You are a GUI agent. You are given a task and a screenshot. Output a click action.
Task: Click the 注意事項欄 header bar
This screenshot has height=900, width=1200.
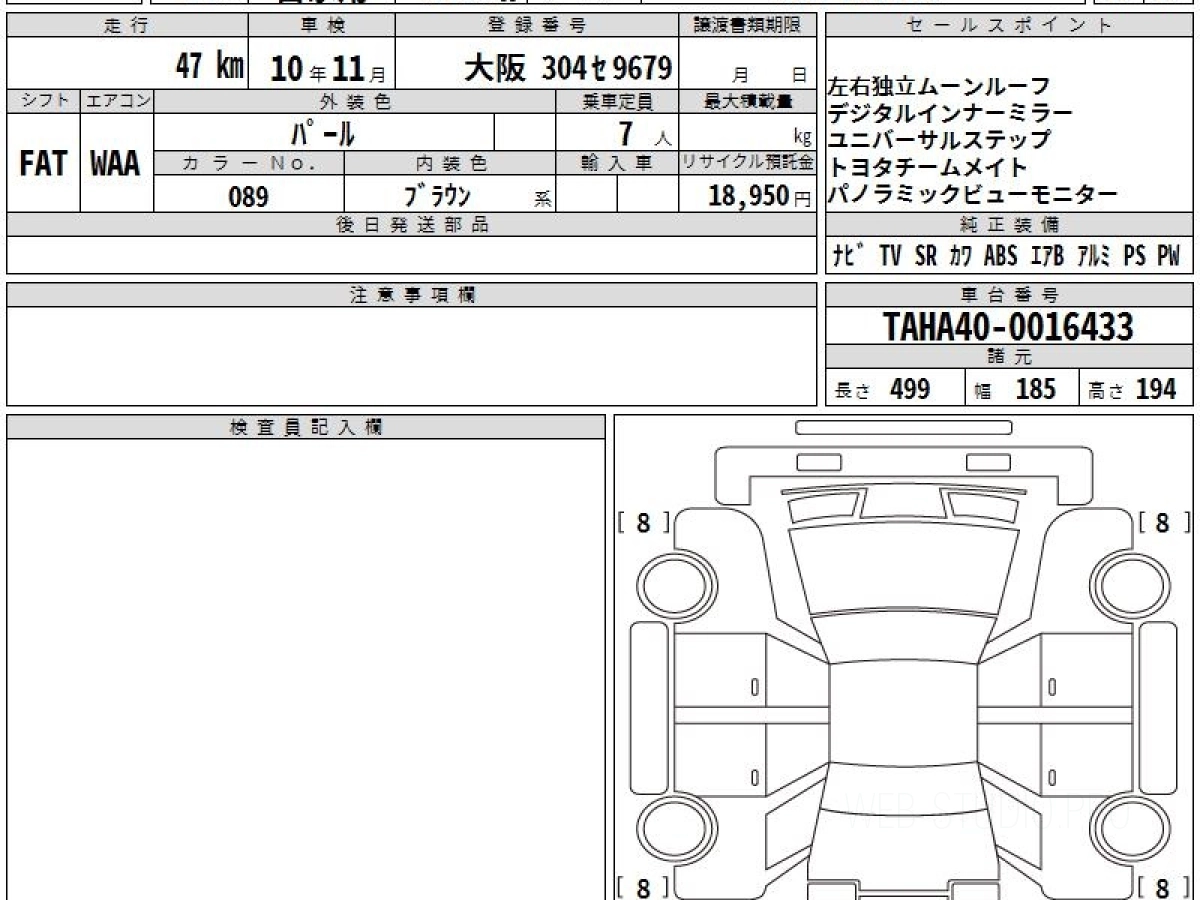(x=412, y=295)
